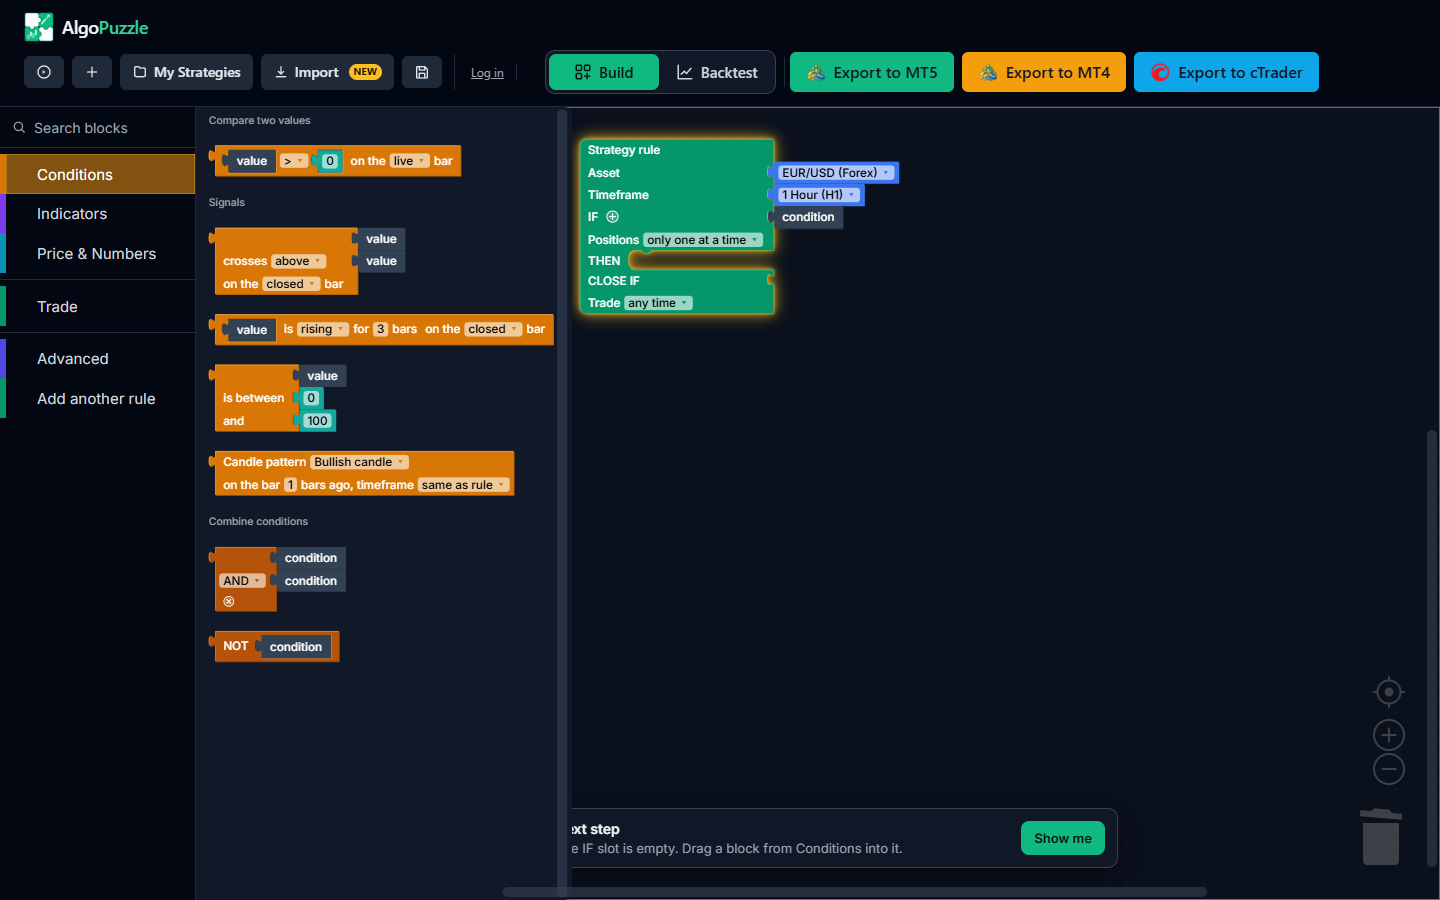Open the 'only one at a time' dropdown
The width and height of the screenshot is (1440, 900).
[x=703, y=240]
